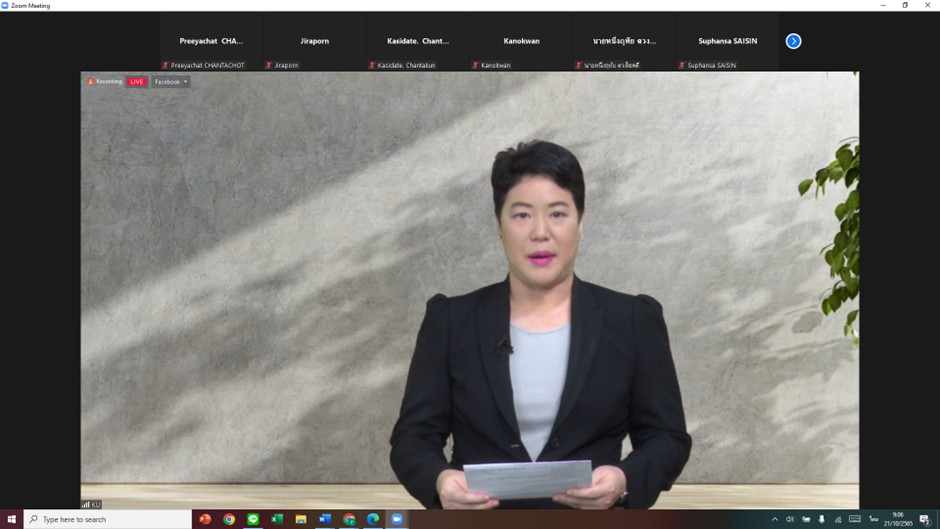The image size is (940, 529).
Task: Open the taskbar clock and date
Action: pos(897,519)
